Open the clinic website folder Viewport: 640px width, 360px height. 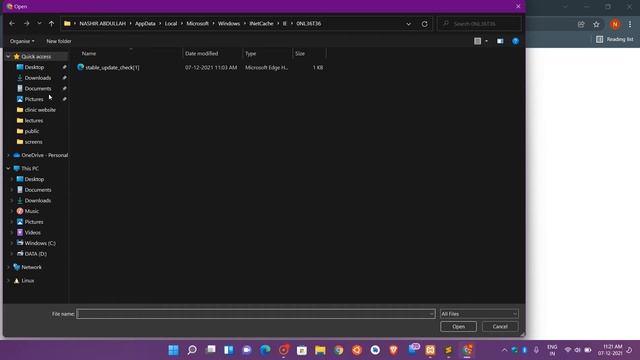coord(40,110)
